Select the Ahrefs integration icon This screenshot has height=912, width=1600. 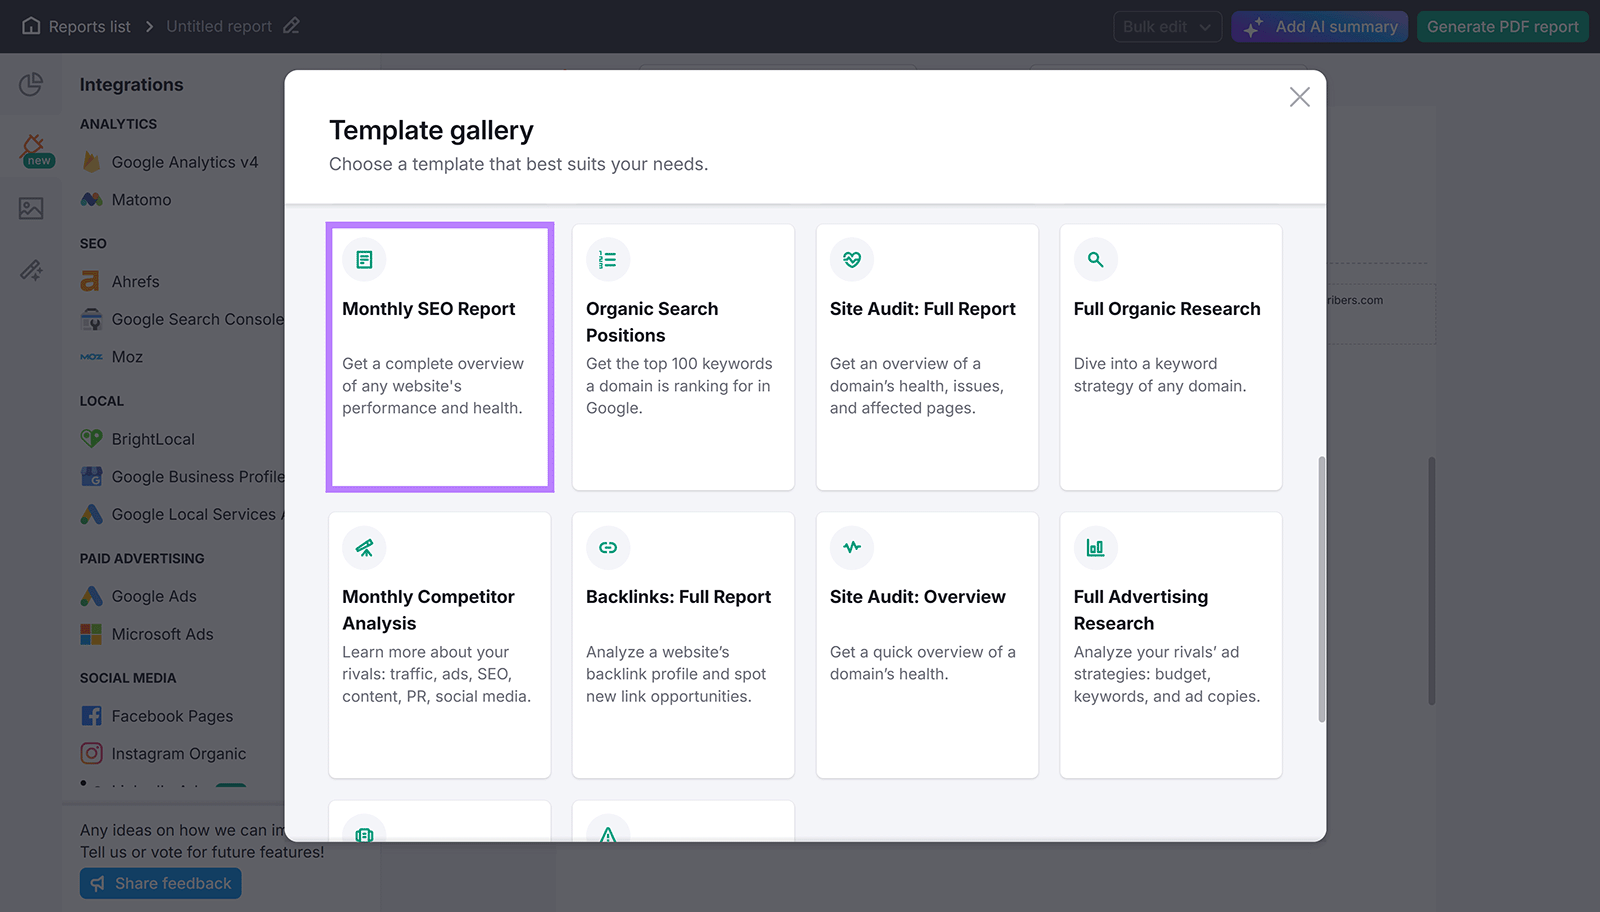(x=91, y=281)
